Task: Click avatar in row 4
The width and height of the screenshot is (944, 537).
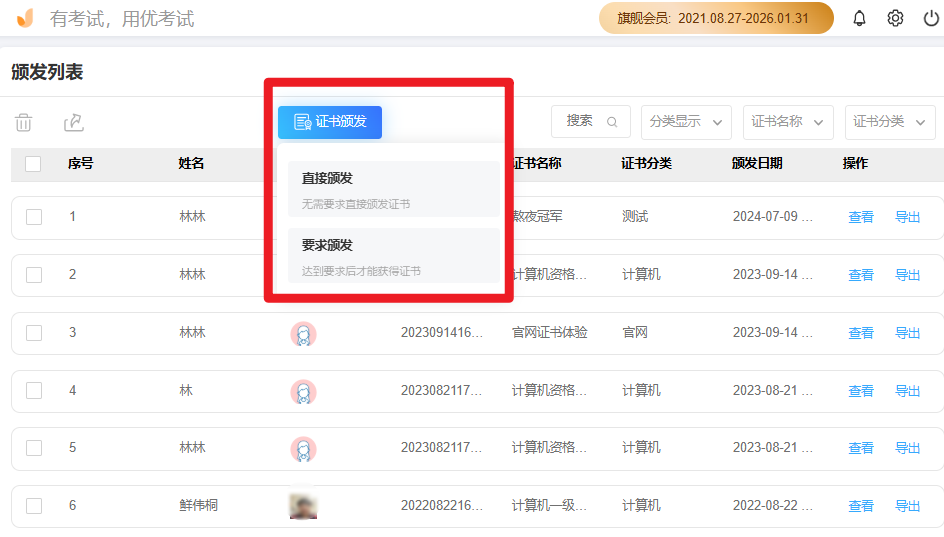Action: point(303,392)
